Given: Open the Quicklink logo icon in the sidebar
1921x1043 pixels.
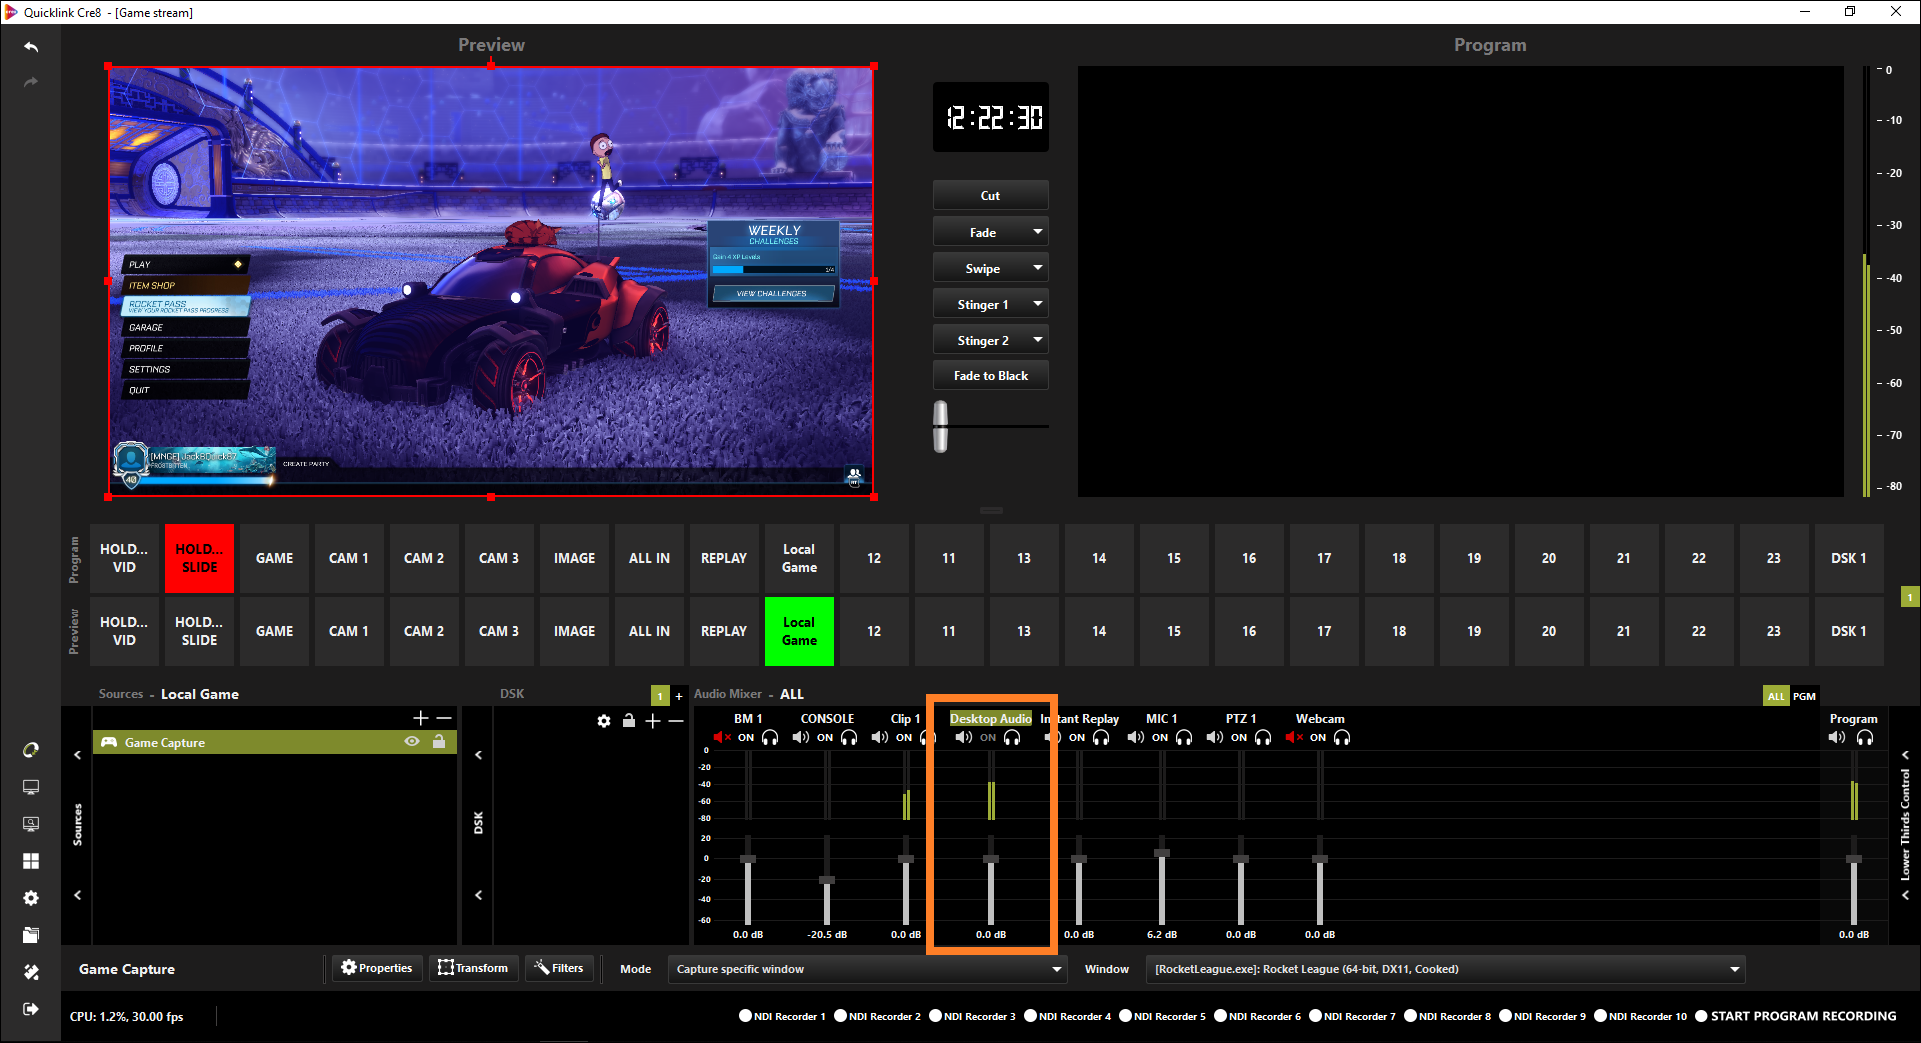Looking at the screenshot, I should [x=31, y=750].
